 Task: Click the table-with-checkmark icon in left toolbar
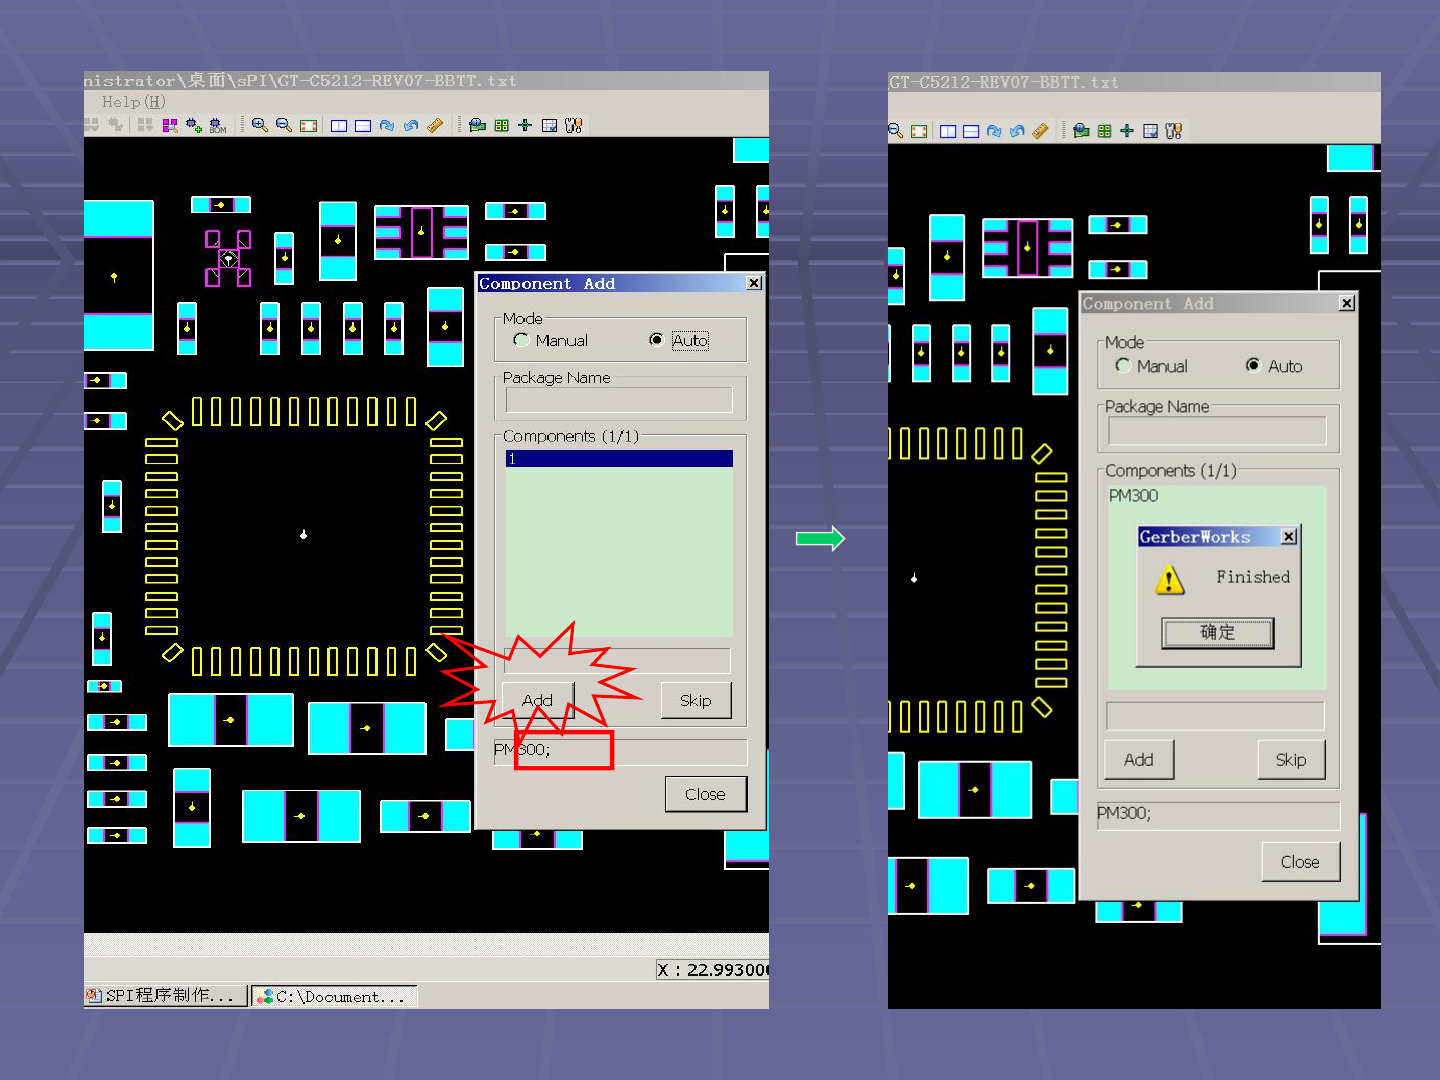pyautogui.click(x=549, y=125)
